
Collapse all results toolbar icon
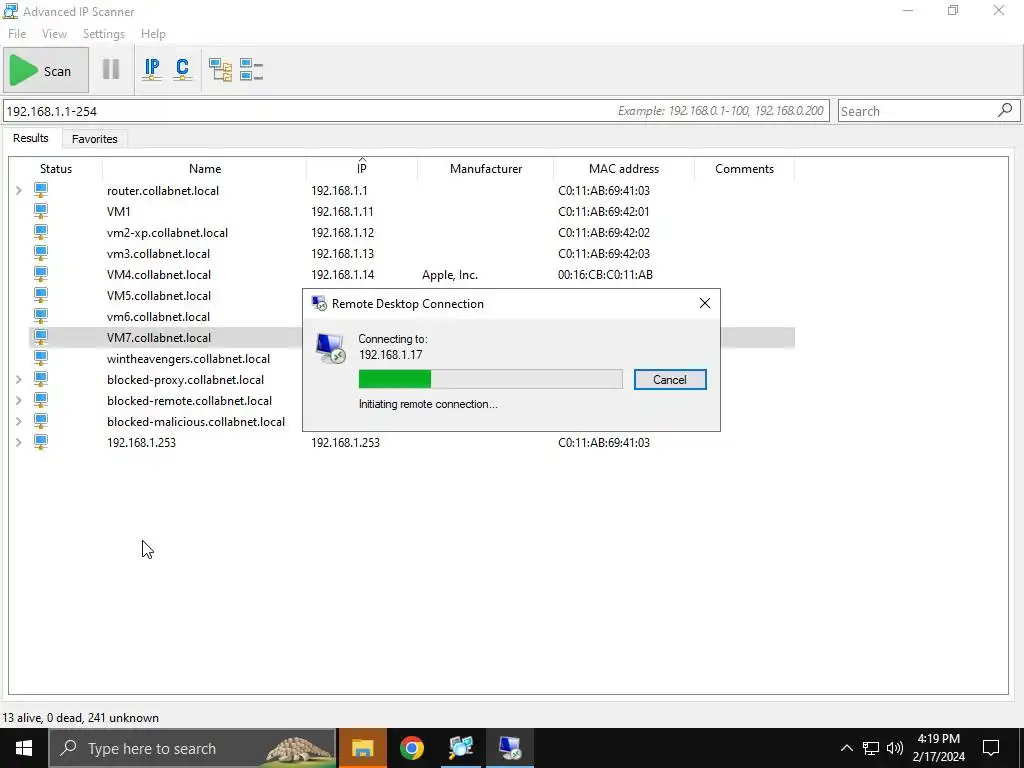[251, 69]
